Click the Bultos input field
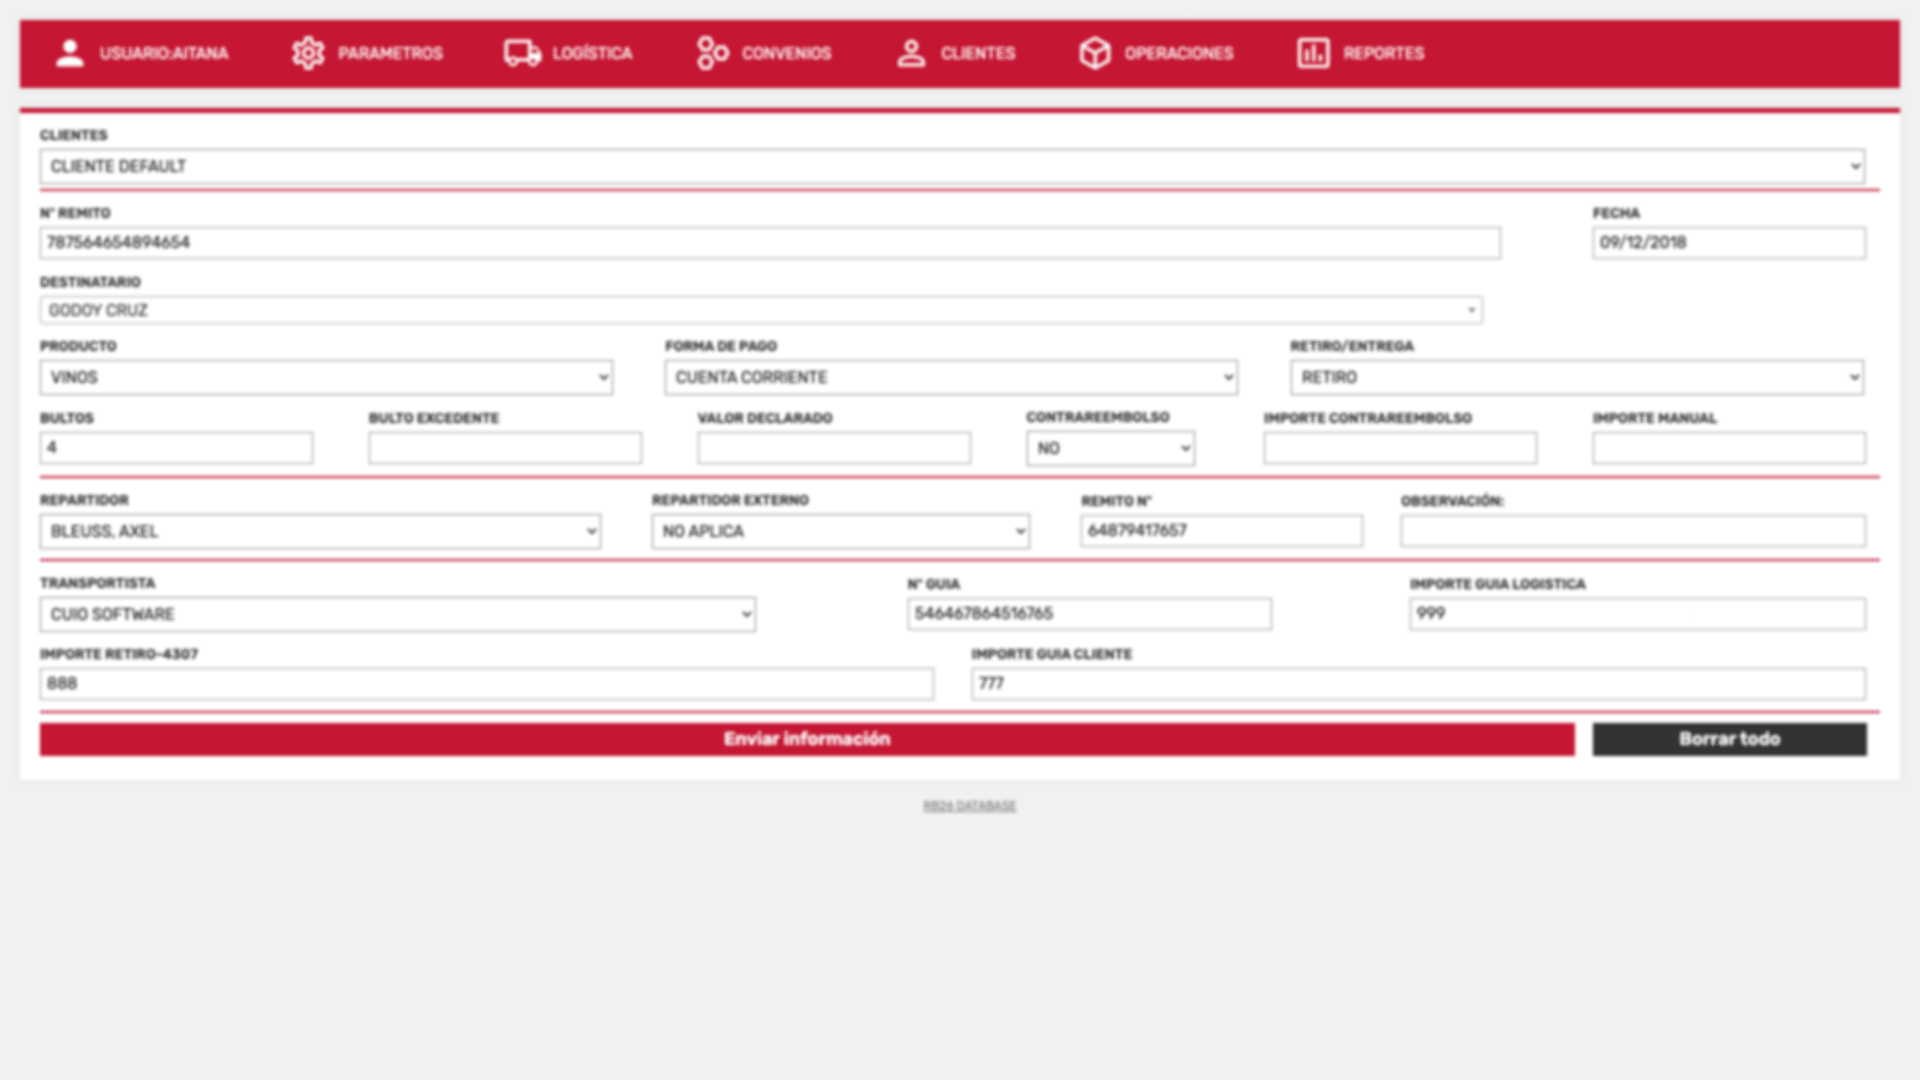 pyautogui.click(x=176, y=448)
